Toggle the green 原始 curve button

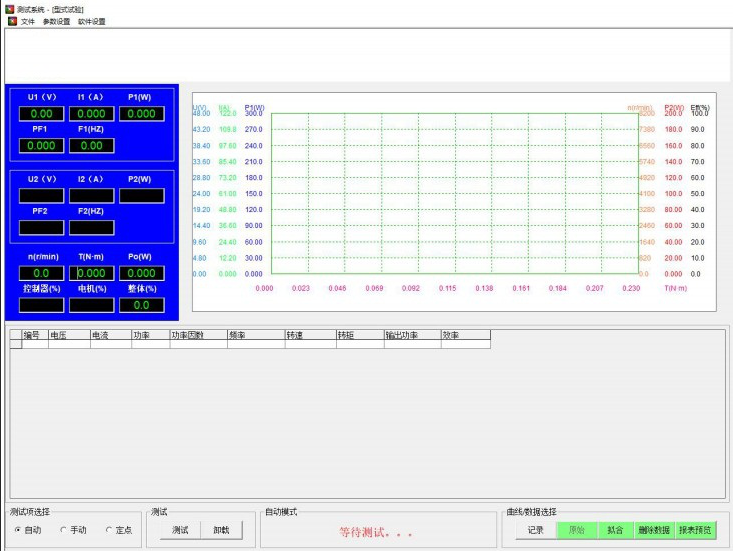pyautogui.click(x=577, y=530)
